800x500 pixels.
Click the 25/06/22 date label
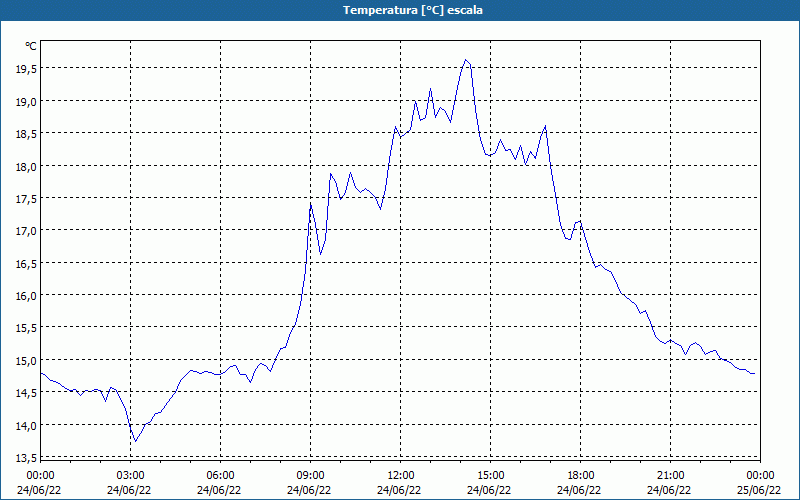[760, 490]
